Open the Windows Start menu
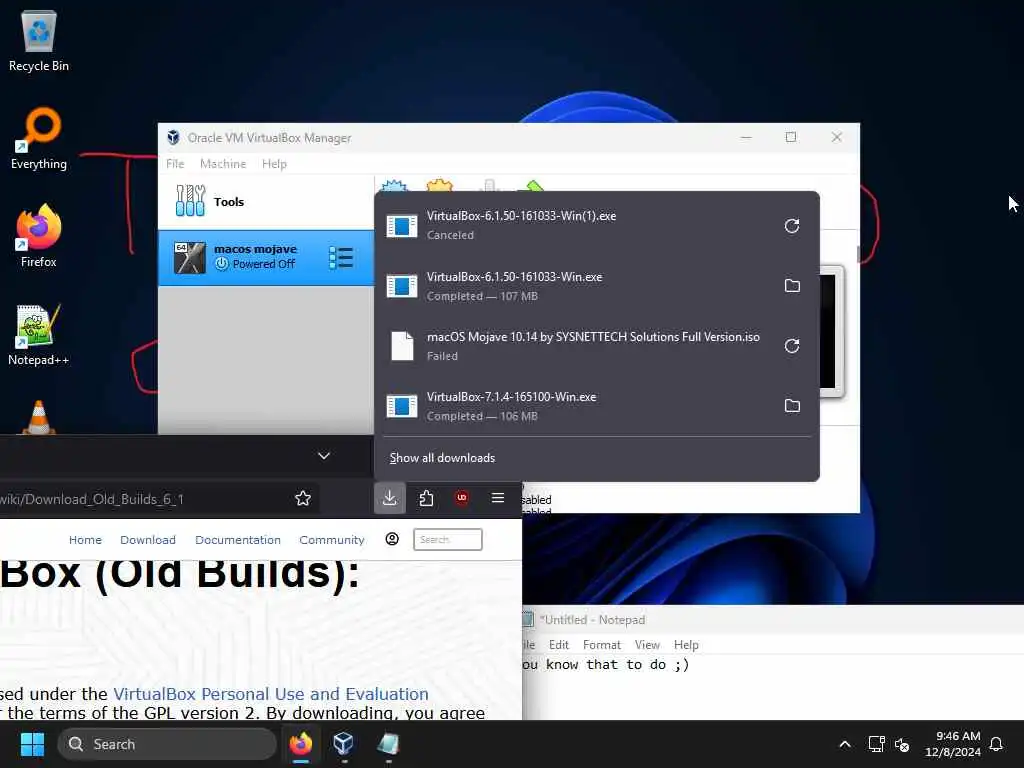This screenshot has width=1024, height=768. (32, 744)
